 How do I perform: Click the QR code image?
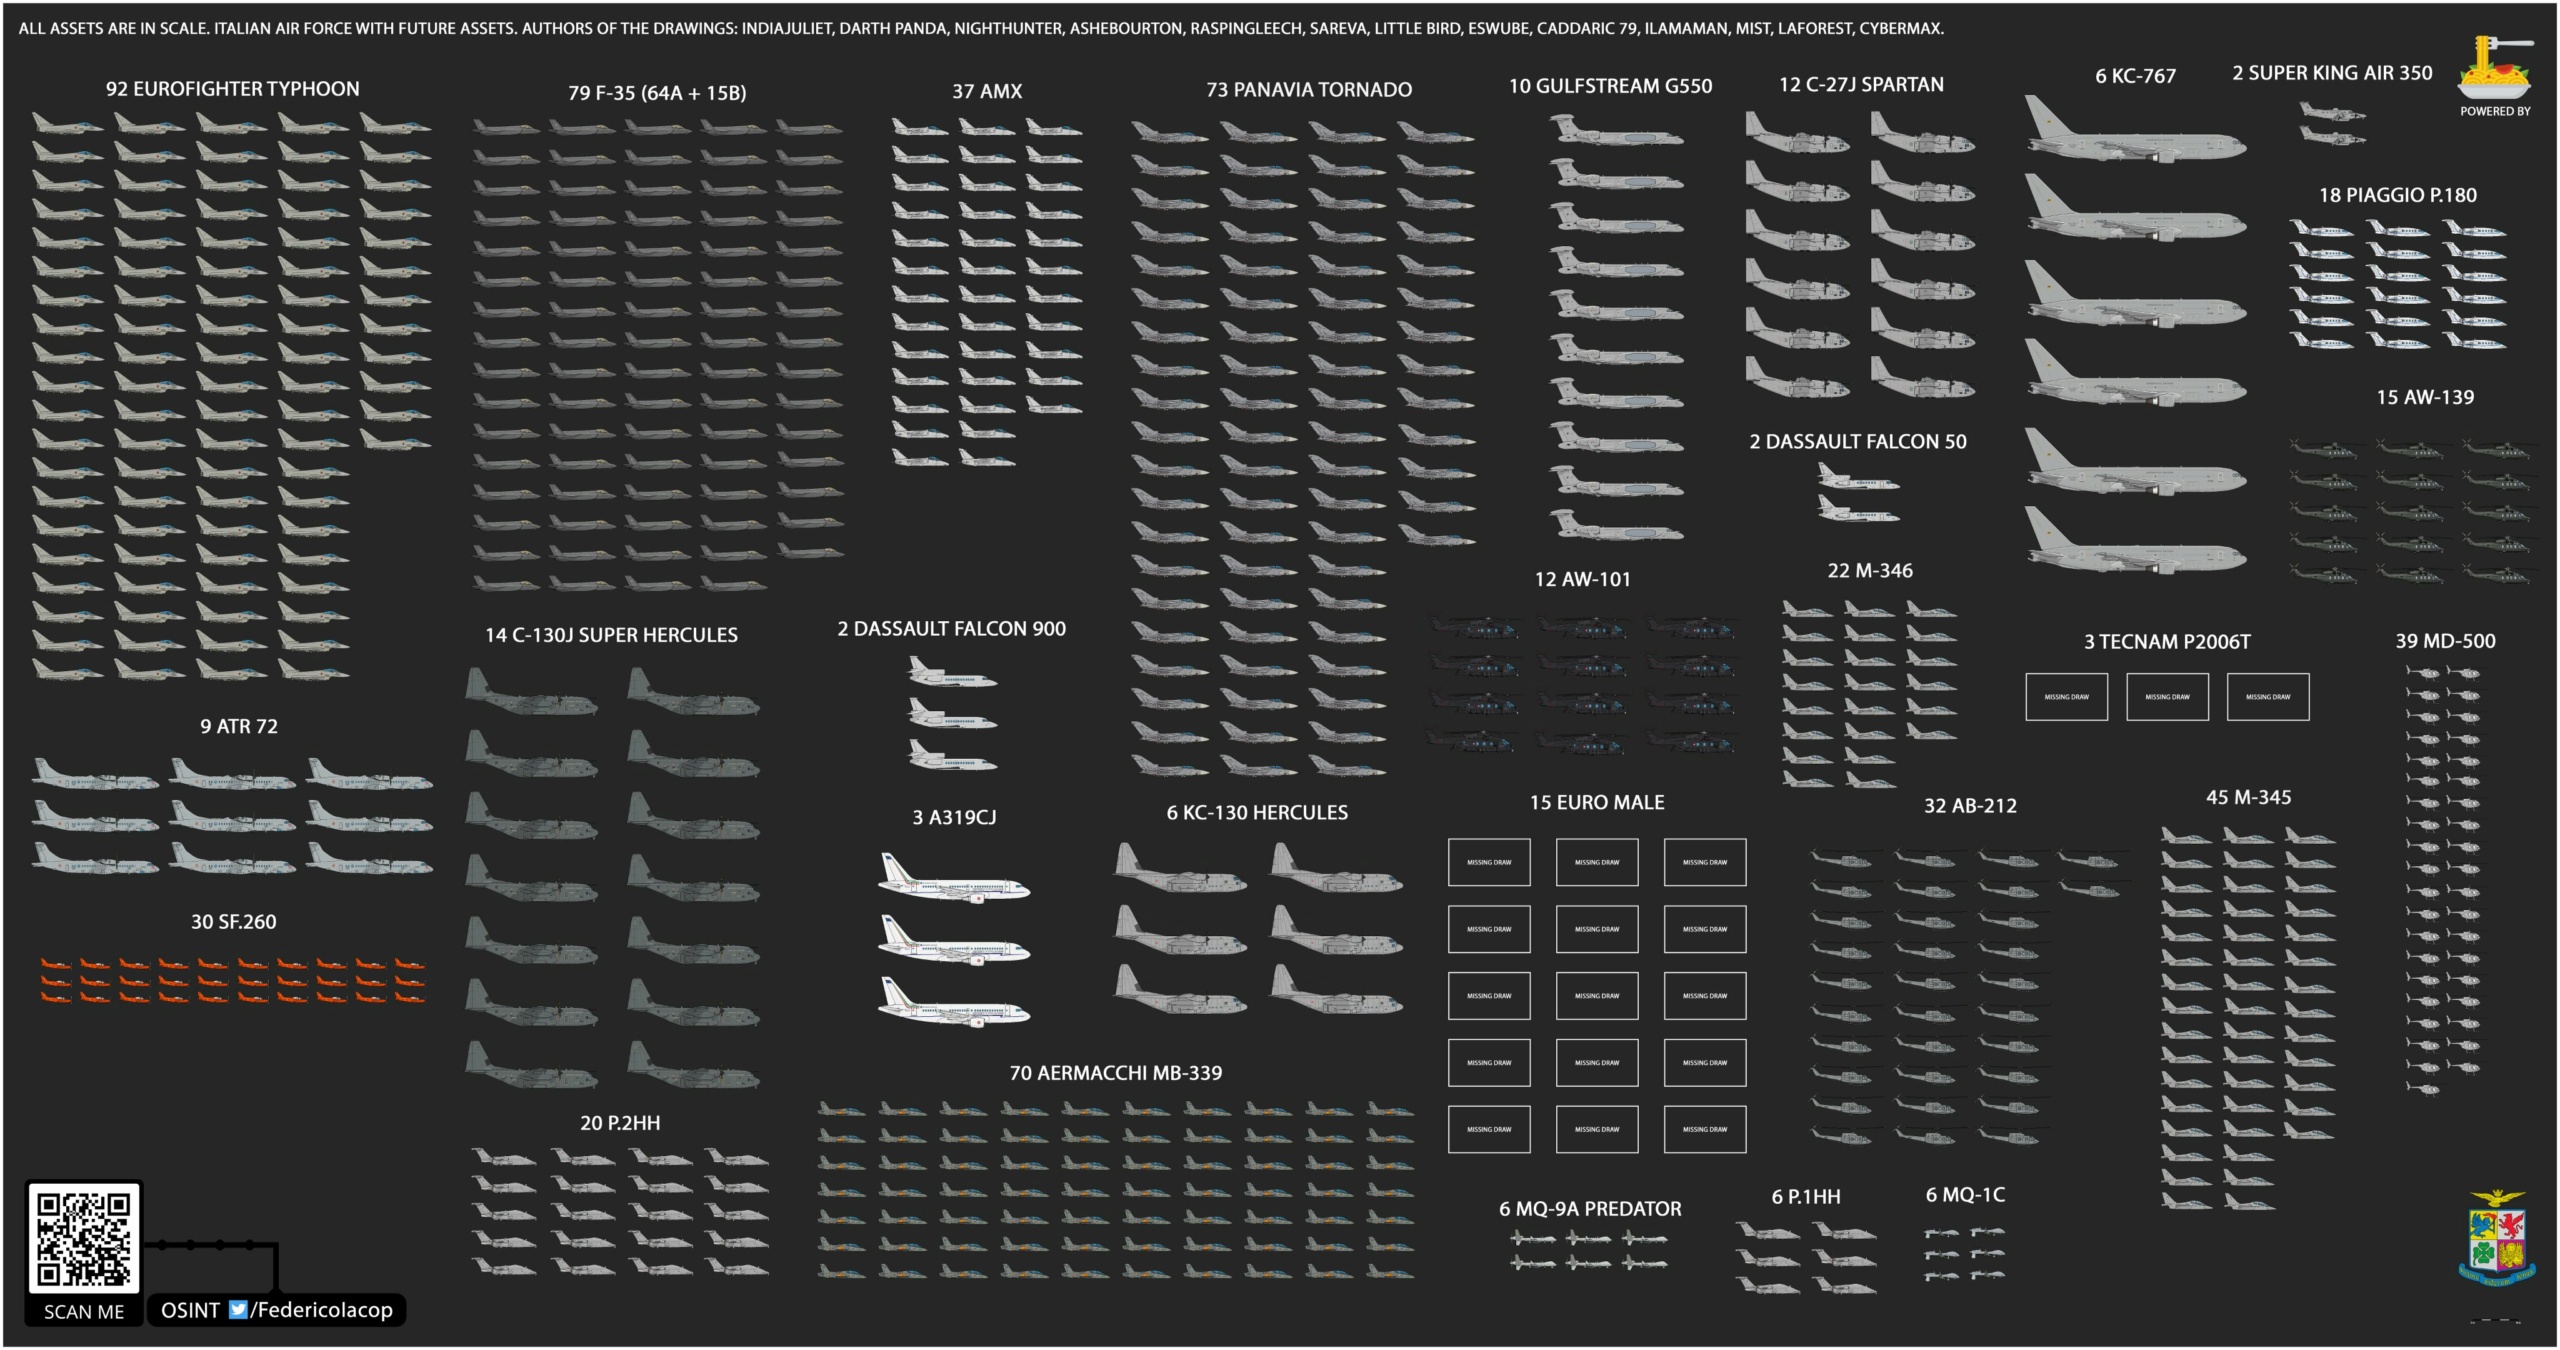pos(83,1238)
